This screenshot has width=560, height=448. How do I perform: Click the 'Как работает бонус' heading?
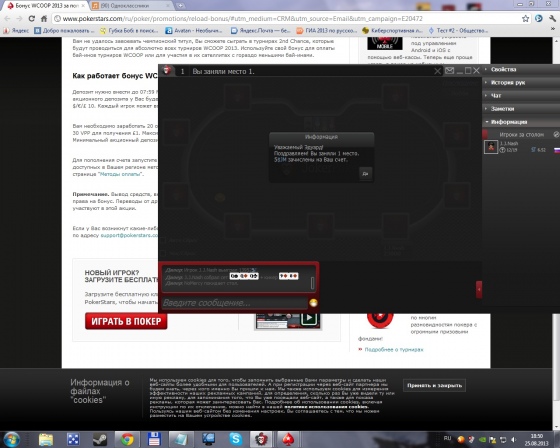point(115,76)
